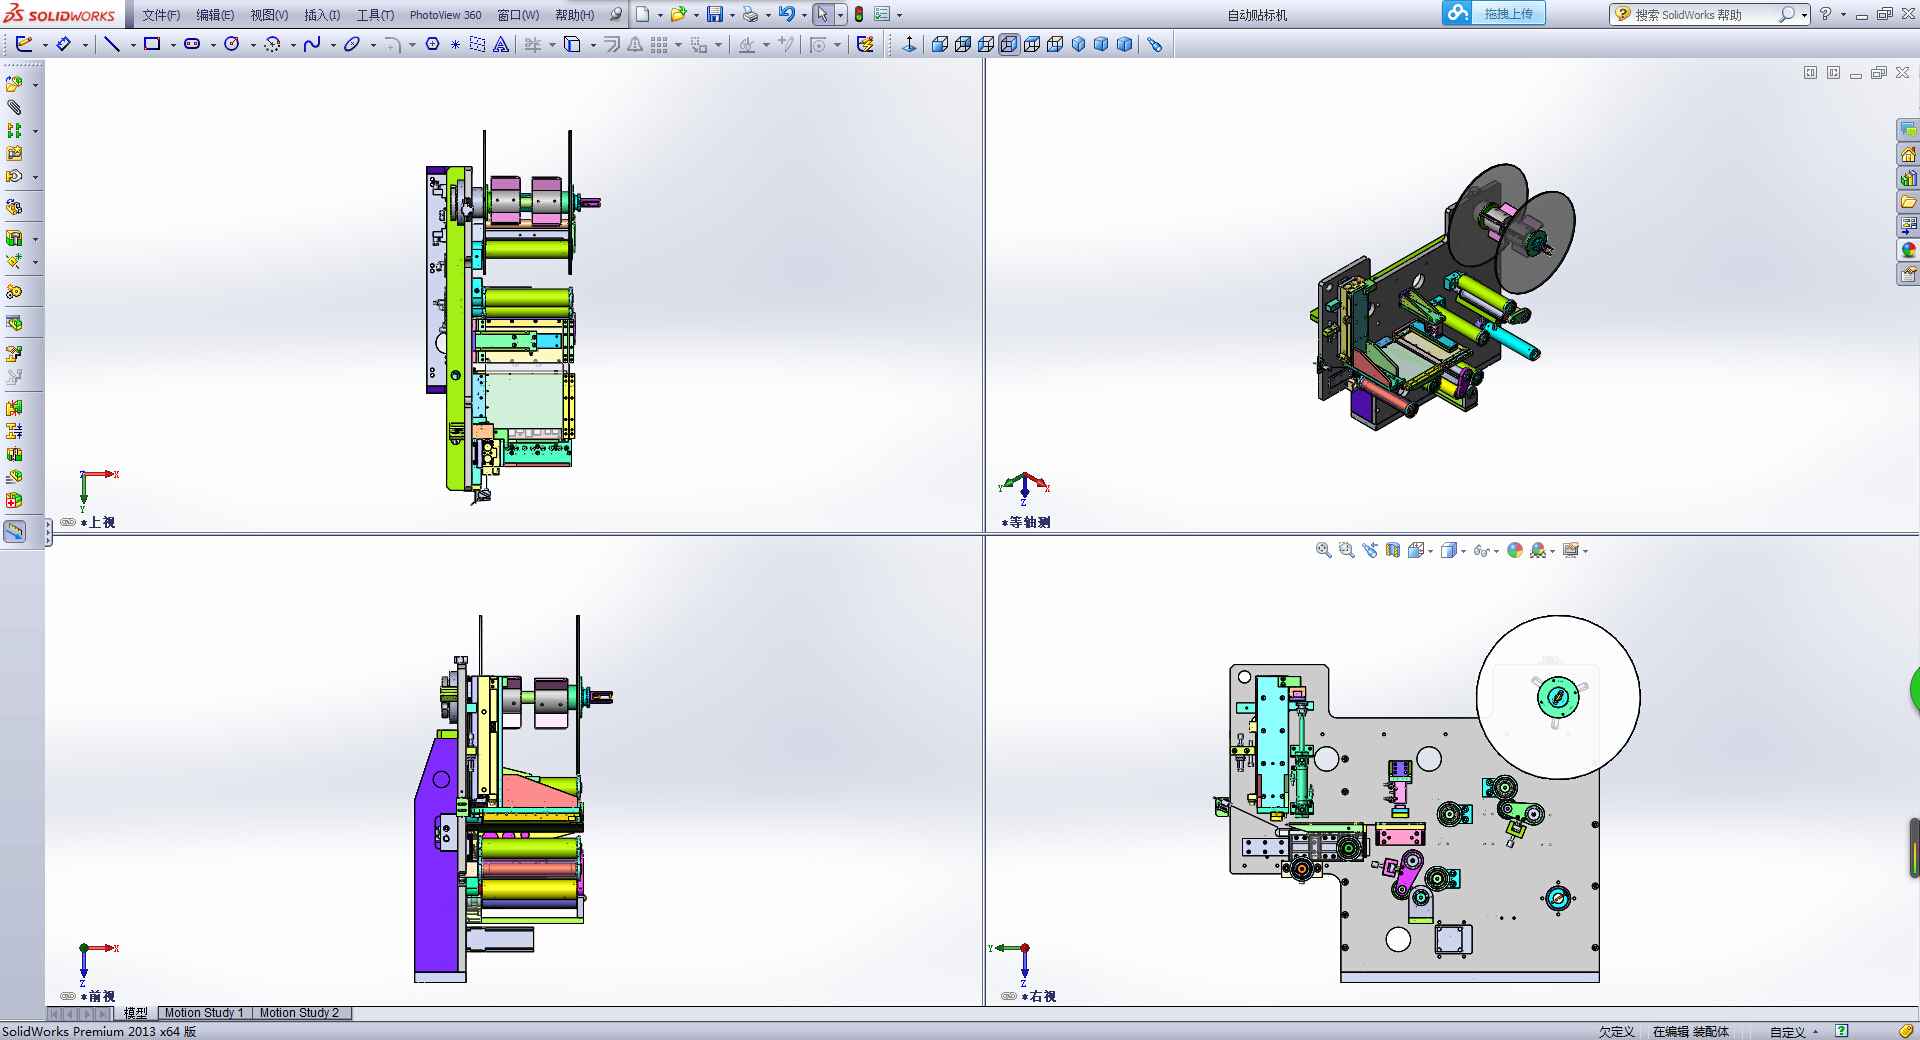Click the New document icon
The image size is (1920, 1040).
(643, 14)
